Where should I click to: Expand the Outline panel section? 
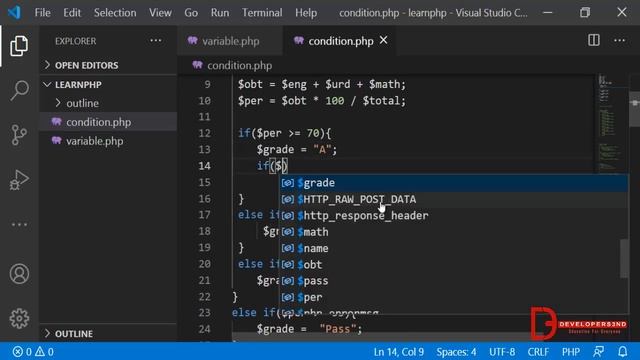(x=73, y=333)
